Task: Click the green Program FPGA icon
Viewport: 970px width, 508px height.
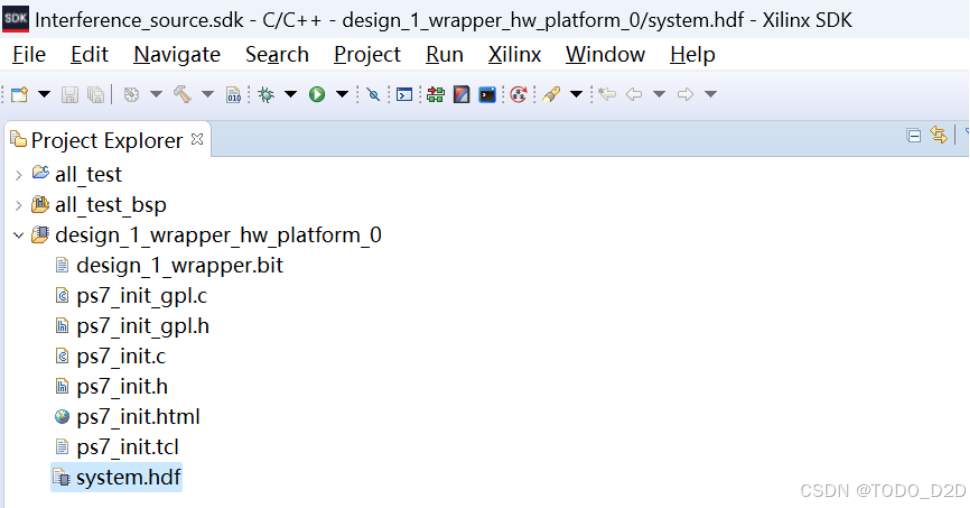Action: tap(436, 95)
